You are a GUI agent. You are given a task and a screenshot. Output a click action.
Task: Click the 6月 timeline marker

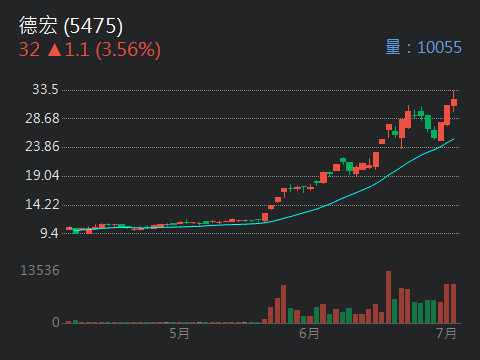[x=309, y=333]
